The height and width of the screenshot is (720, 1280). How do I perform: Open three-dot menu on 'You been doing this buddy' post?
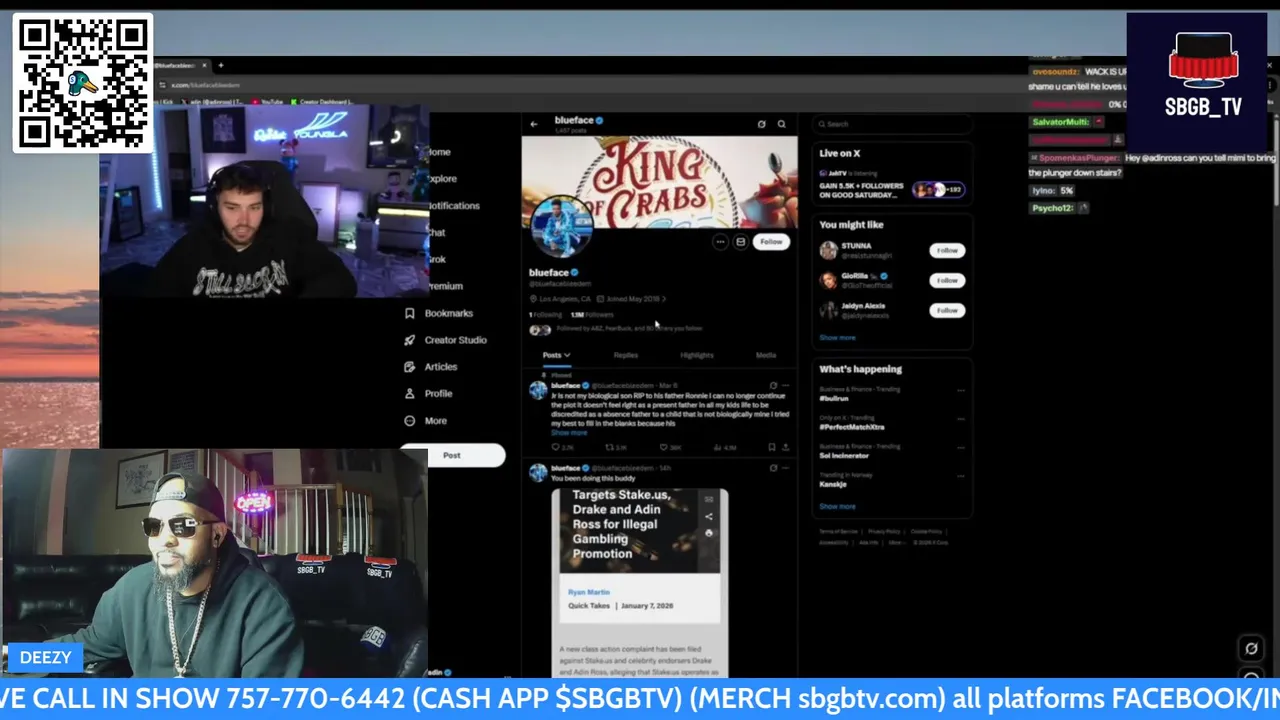click(x=786, y=468)
